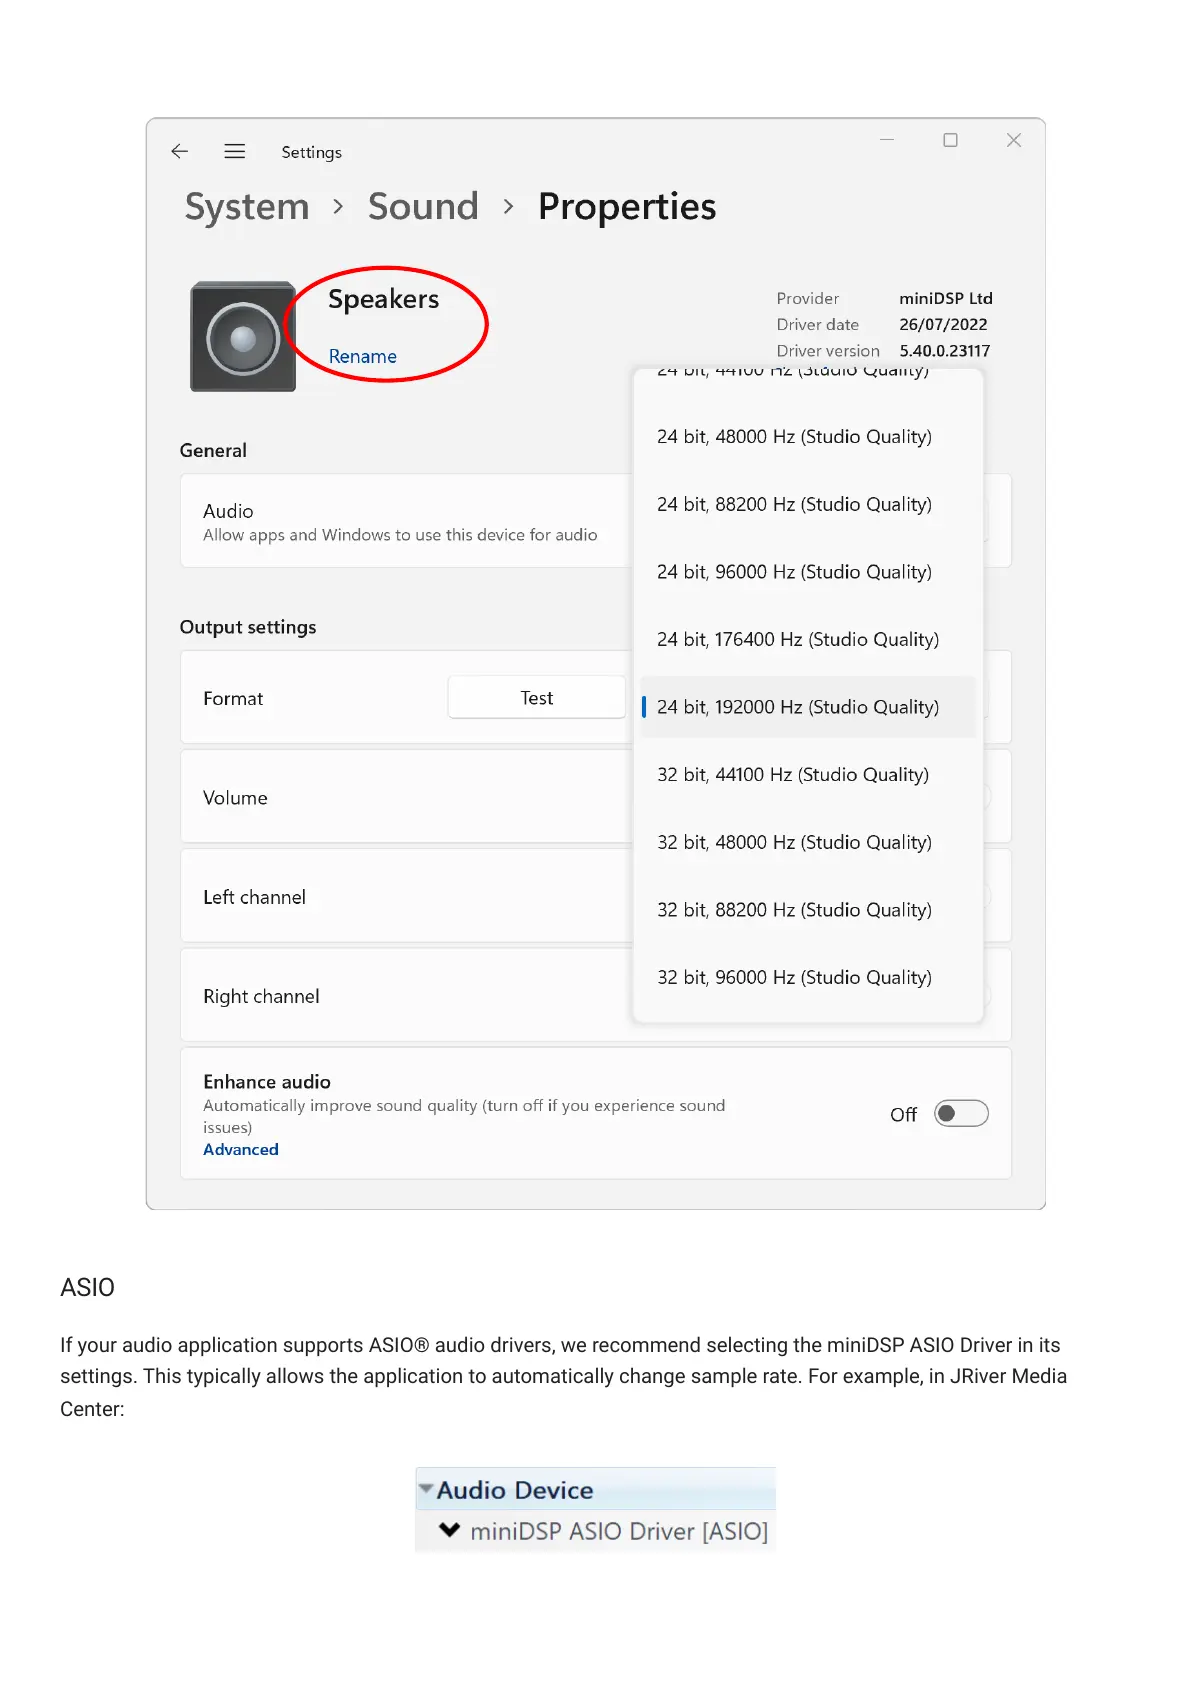Maximize the Settings window

[x=950, y=141]
